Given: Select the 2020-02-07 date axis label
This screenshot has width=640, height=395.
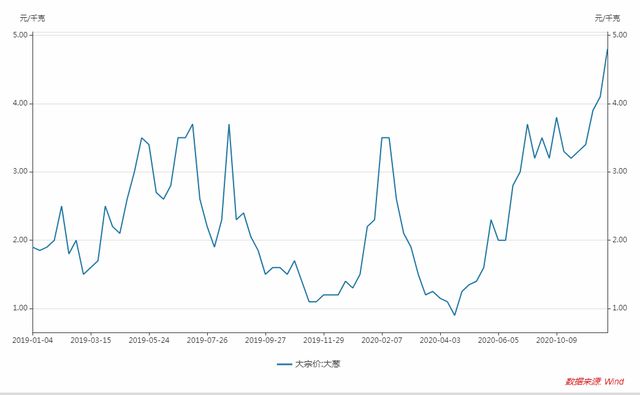Looking at the screenshot, I should [x=382, y=340].
